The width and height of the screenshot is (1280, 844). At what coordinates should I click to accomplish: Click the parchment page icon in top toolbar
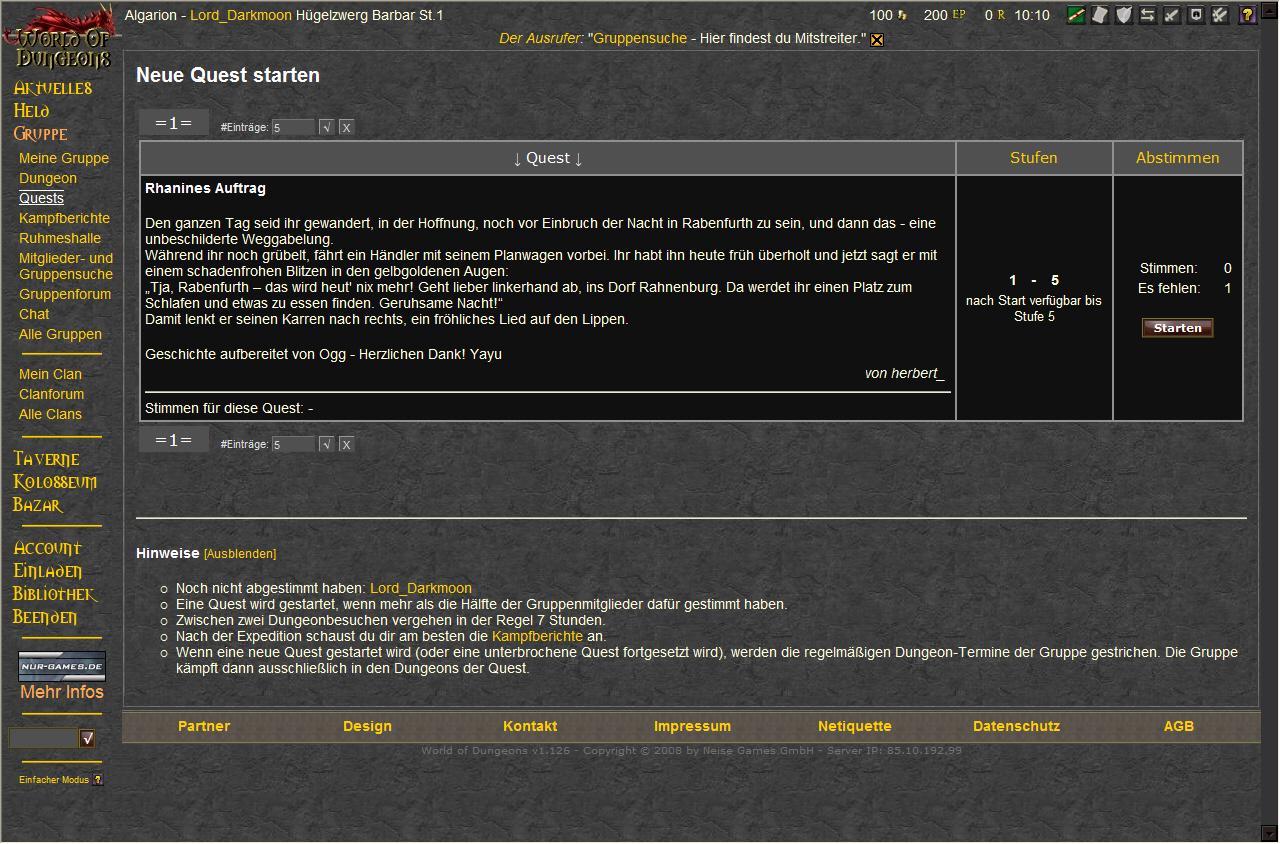tap(1100, 15)
